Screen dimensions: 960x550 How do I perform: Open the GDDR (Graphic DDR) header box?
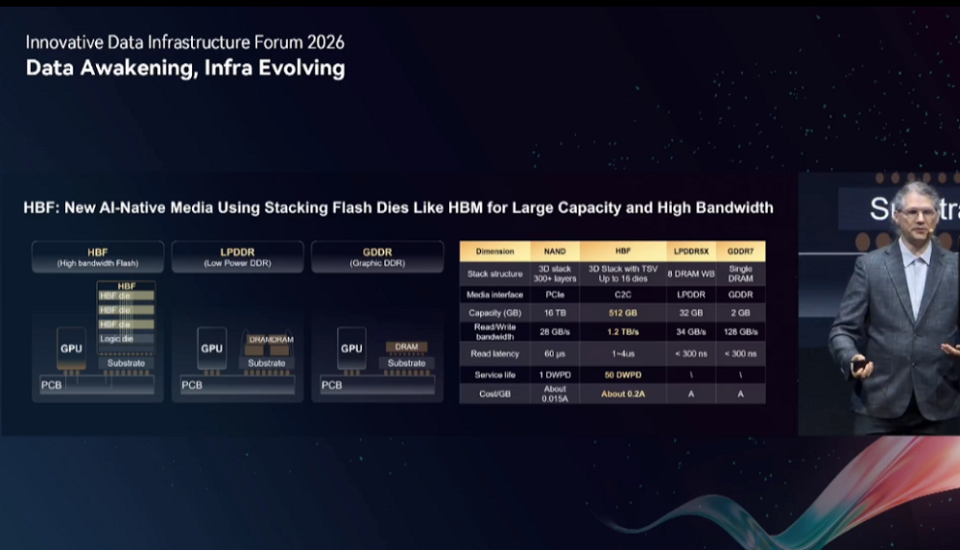[377, 257]
